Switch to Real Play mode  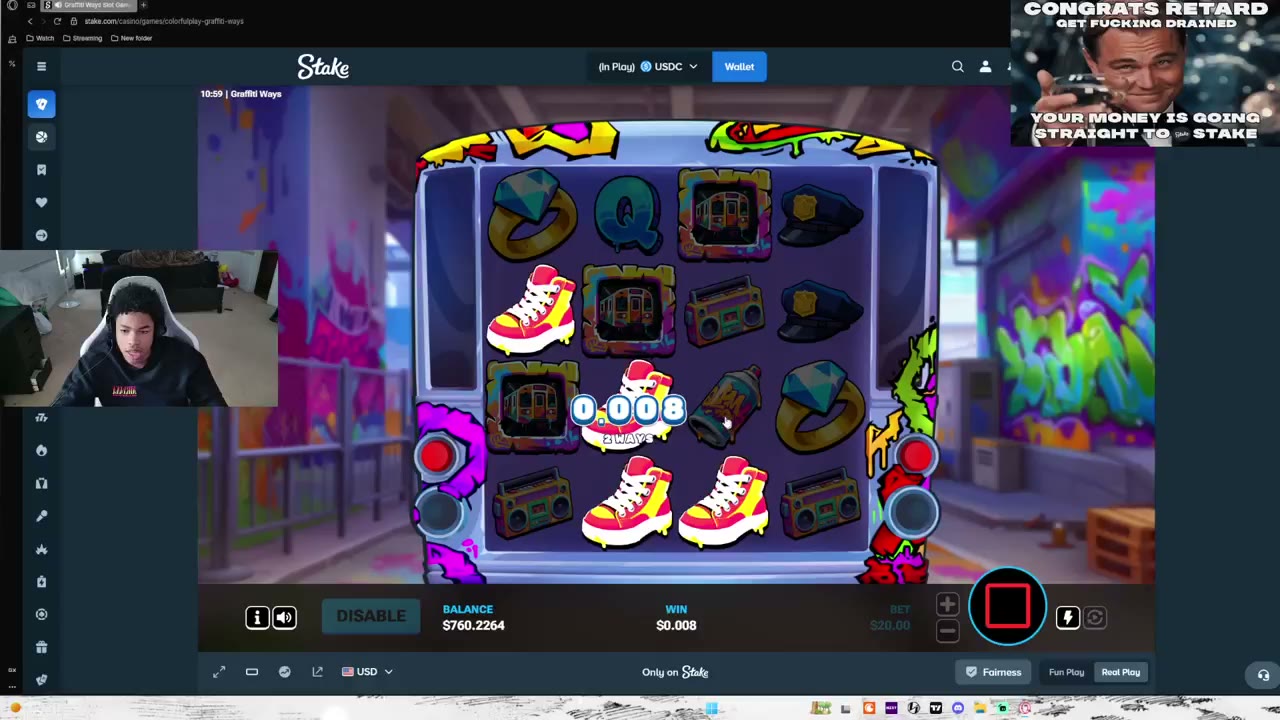coord(1120,672)
